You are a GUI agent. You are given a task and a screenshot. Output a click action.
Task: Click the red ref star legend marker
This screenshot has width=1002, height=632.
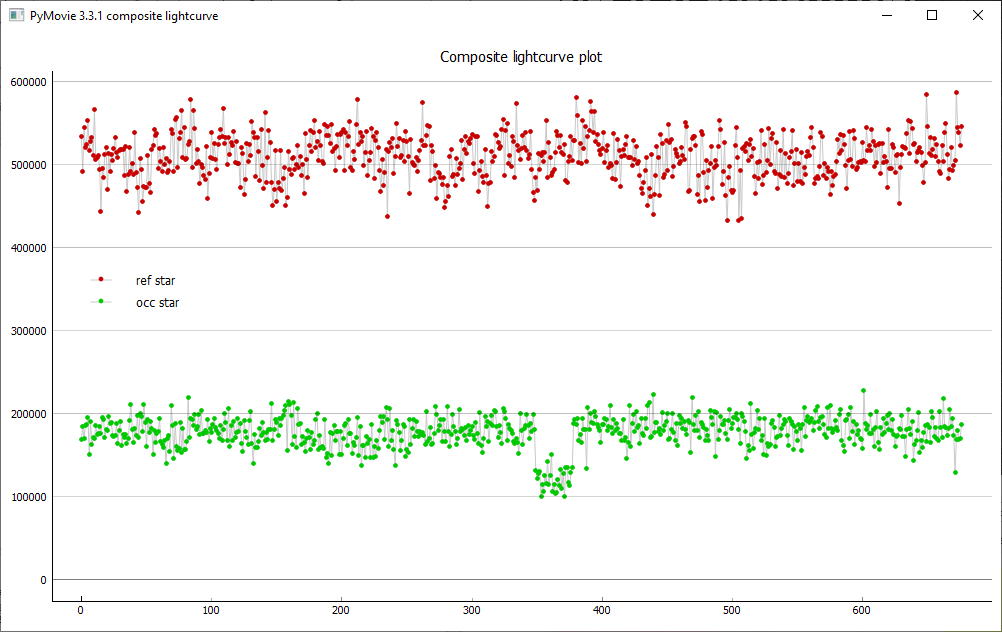tap(101, 280)
